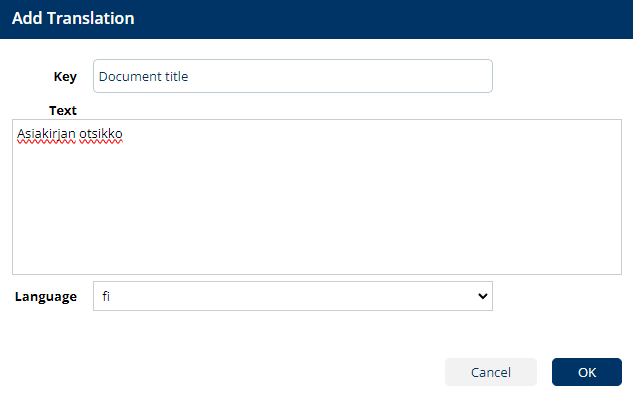Image resolution: width=633 pixels, height=400 pixels.
Task: Confirm the translation with the OK button
Action: pos(586,372)
